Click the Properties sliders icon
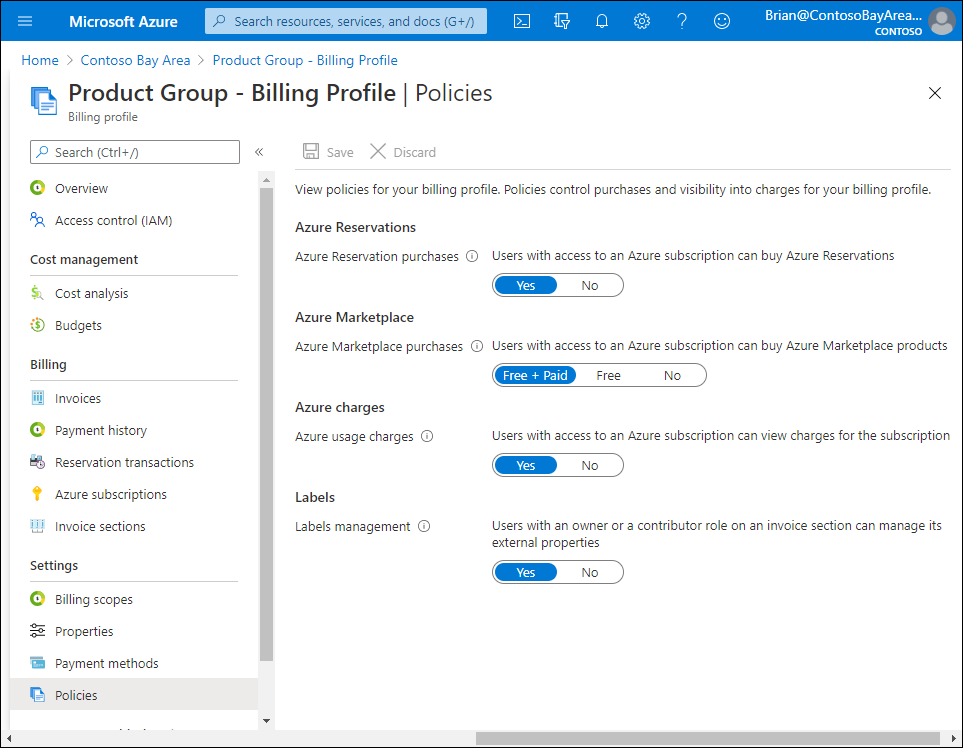The width and height of the screenshot is (963, 748). (x=37, y=631)
